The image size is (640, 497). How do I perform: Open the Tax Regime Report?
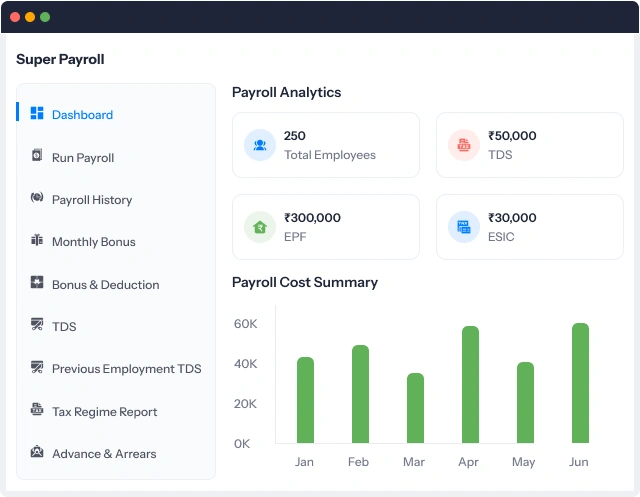point(104,411)
